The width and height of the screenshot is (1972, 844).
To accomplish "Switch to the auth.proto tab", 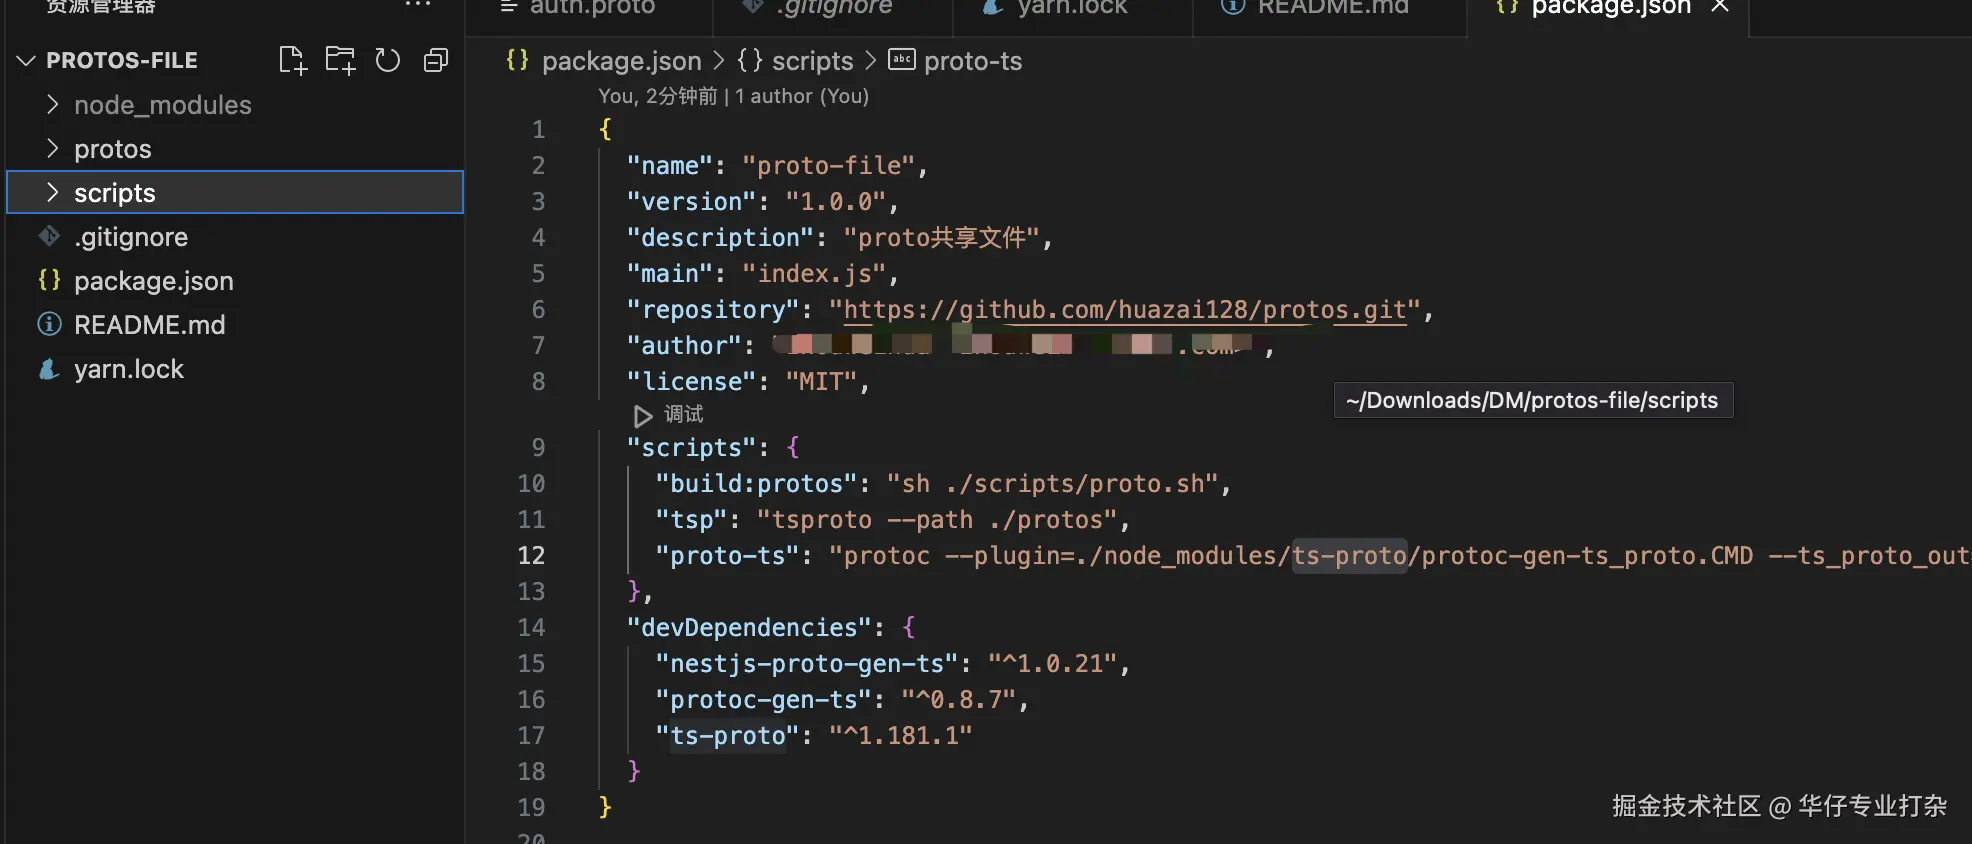I will (590, 8).
